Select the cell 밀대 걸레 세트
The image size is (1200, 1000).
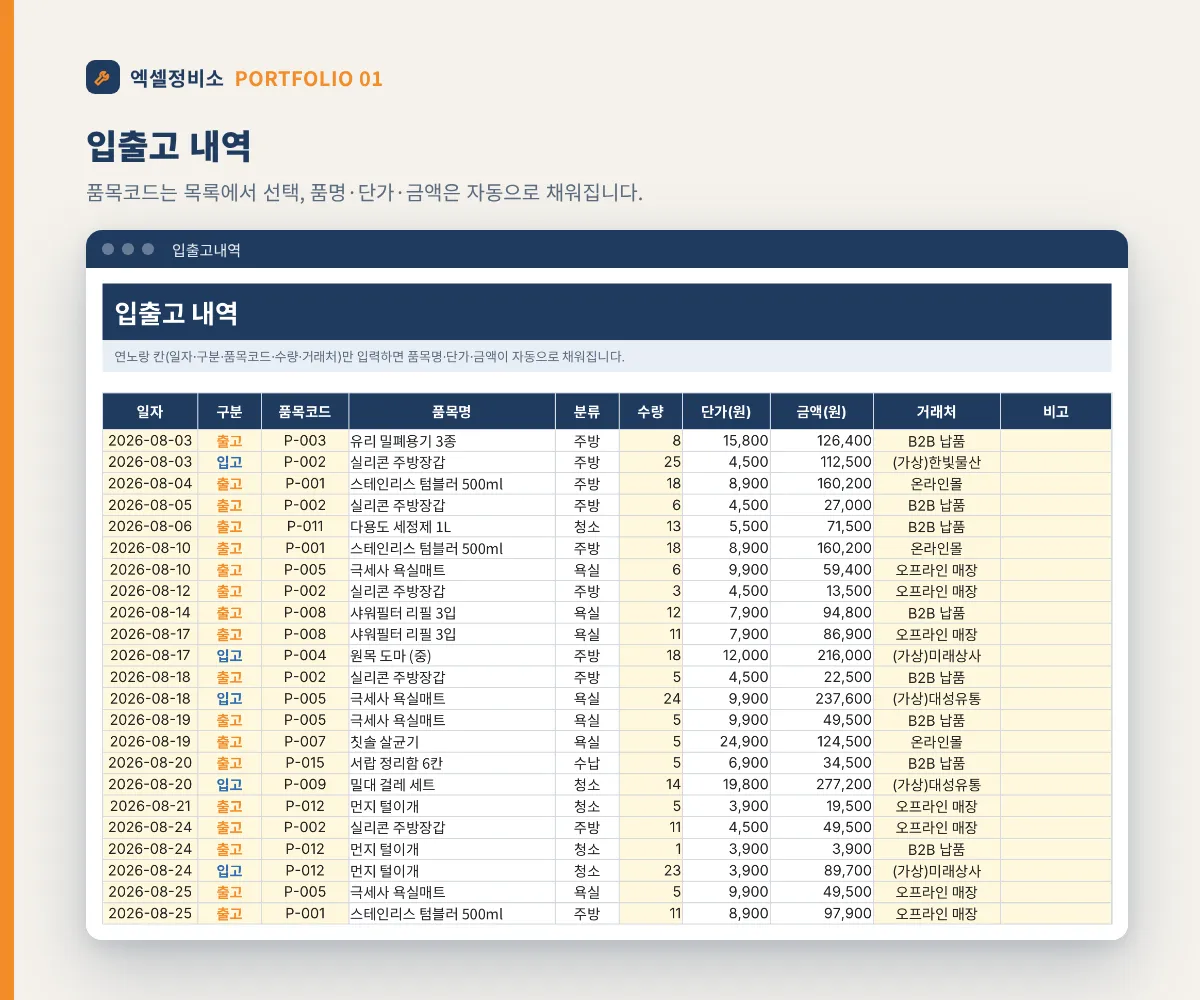[x=452, y=784]
